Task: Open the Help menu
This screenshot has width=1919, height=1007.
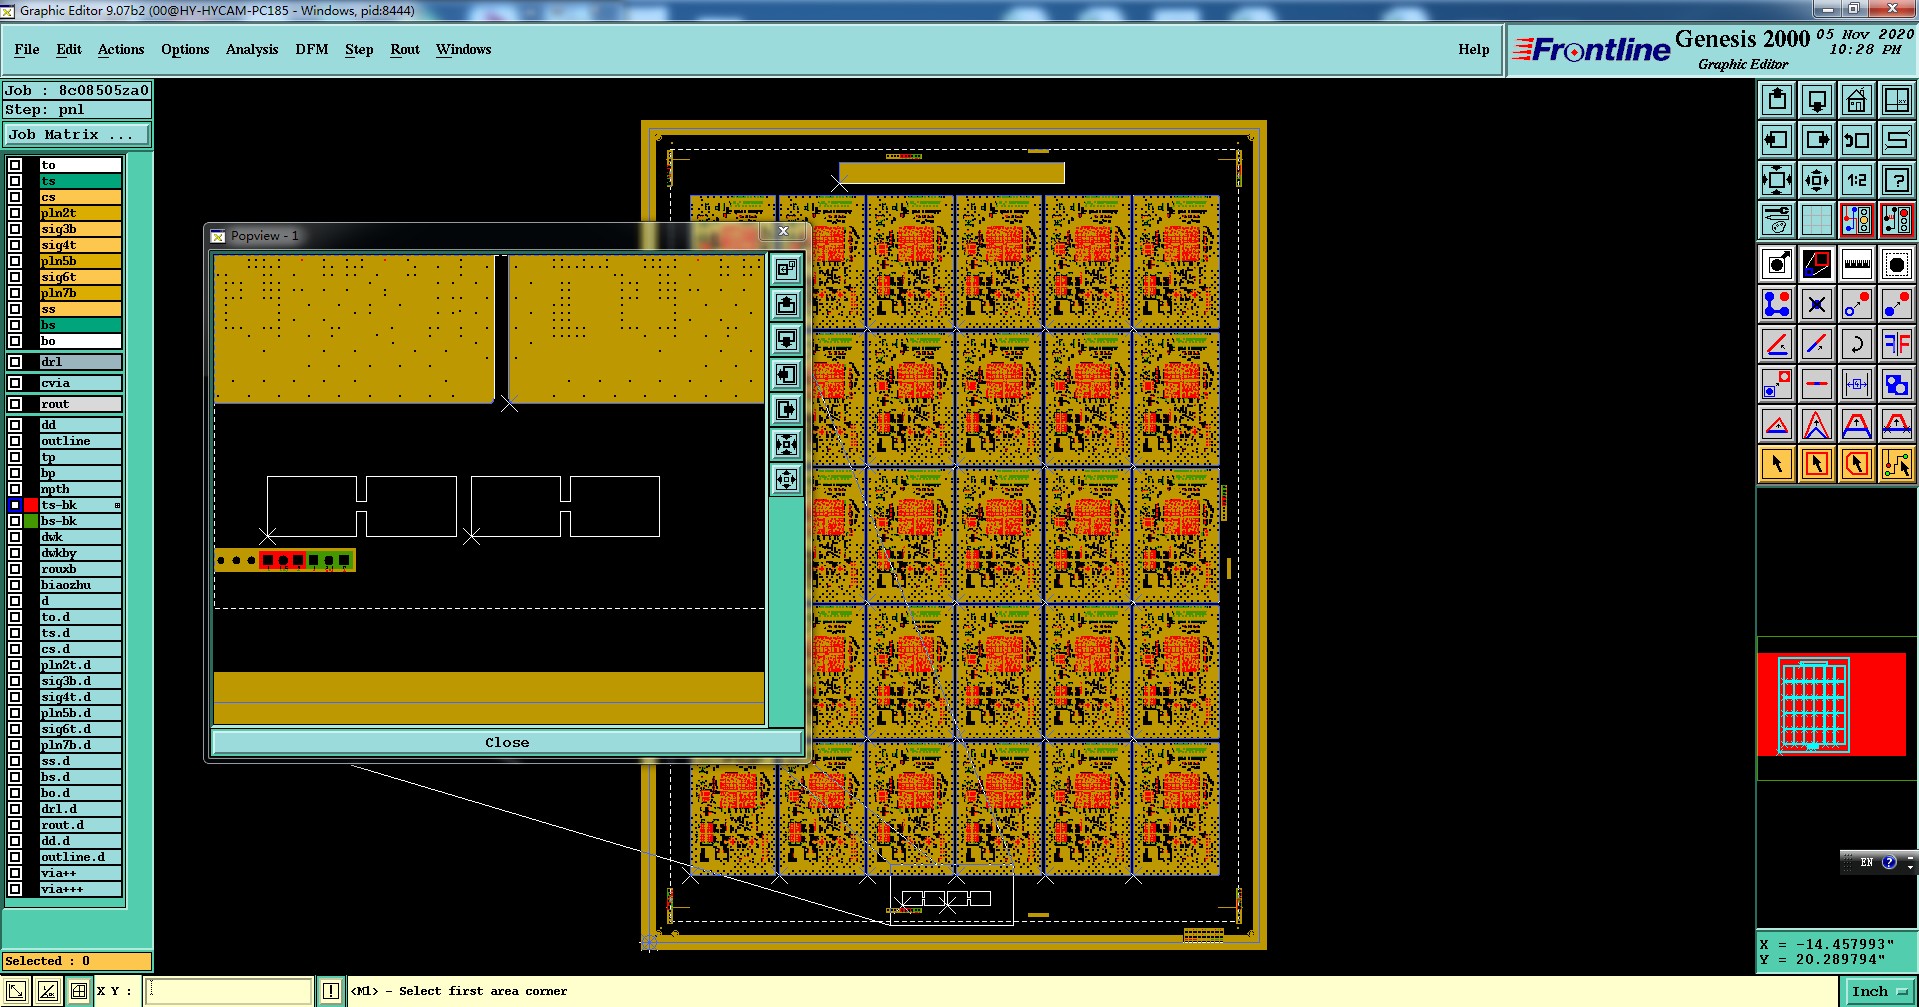Action: pos(1473,49)
